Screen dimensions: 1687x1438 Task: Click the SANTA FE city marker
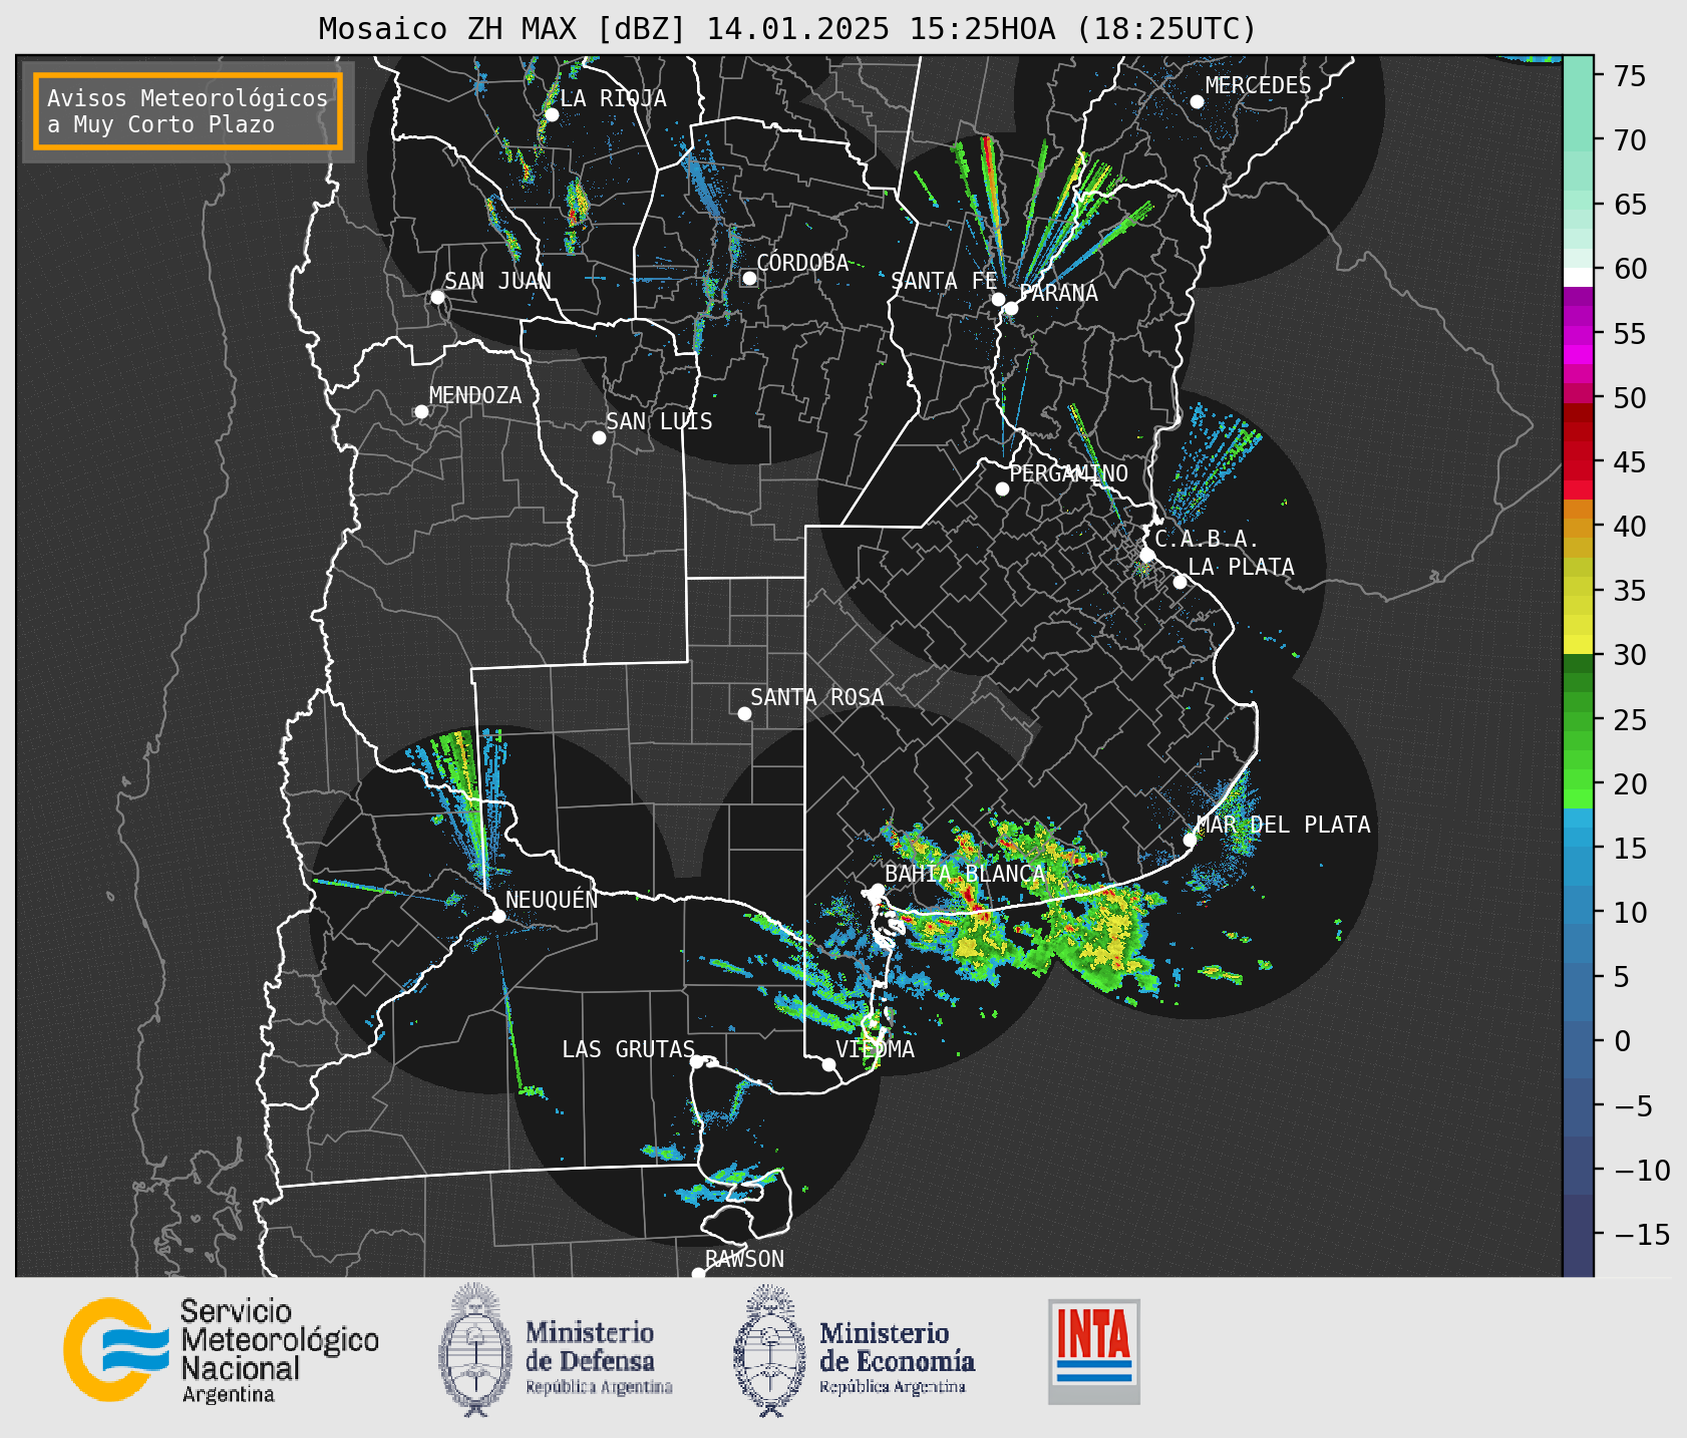coord(998,299)
